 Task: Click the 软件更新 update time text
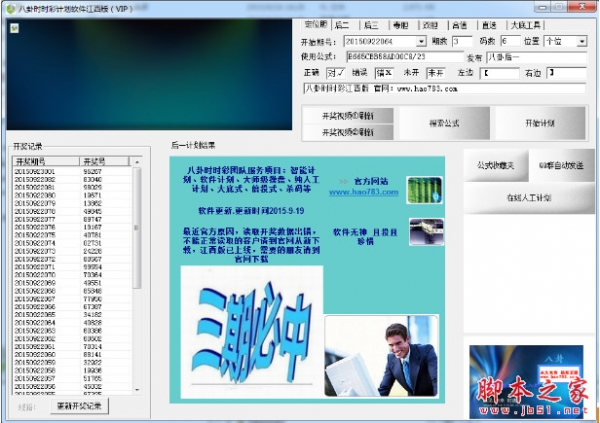coord(251,211)
